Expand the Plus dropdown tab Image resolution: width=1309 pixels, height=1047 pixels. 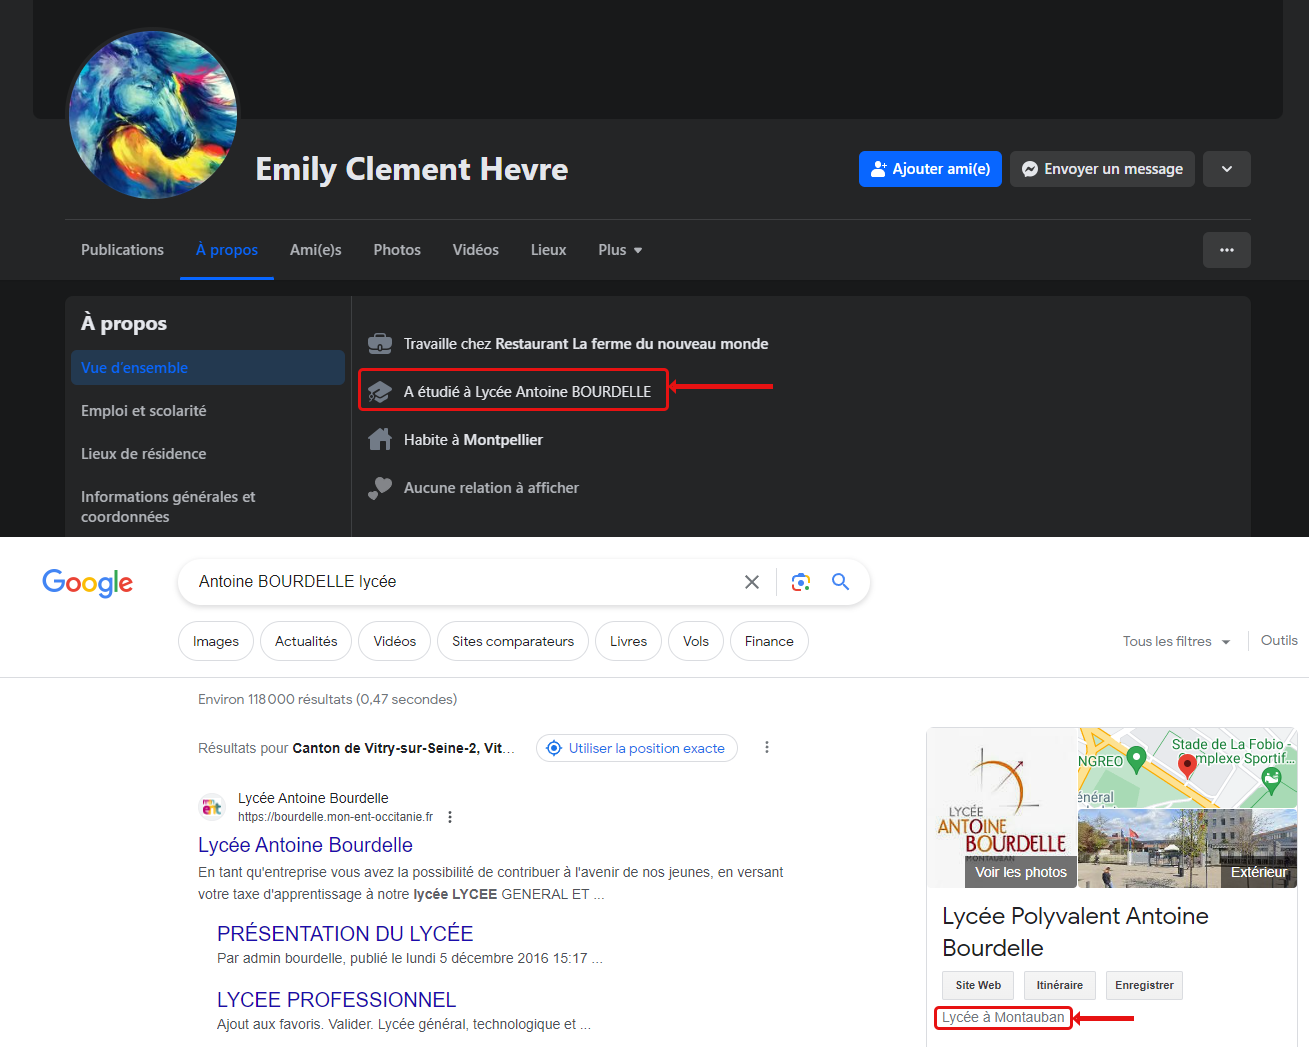click(620, 250)
